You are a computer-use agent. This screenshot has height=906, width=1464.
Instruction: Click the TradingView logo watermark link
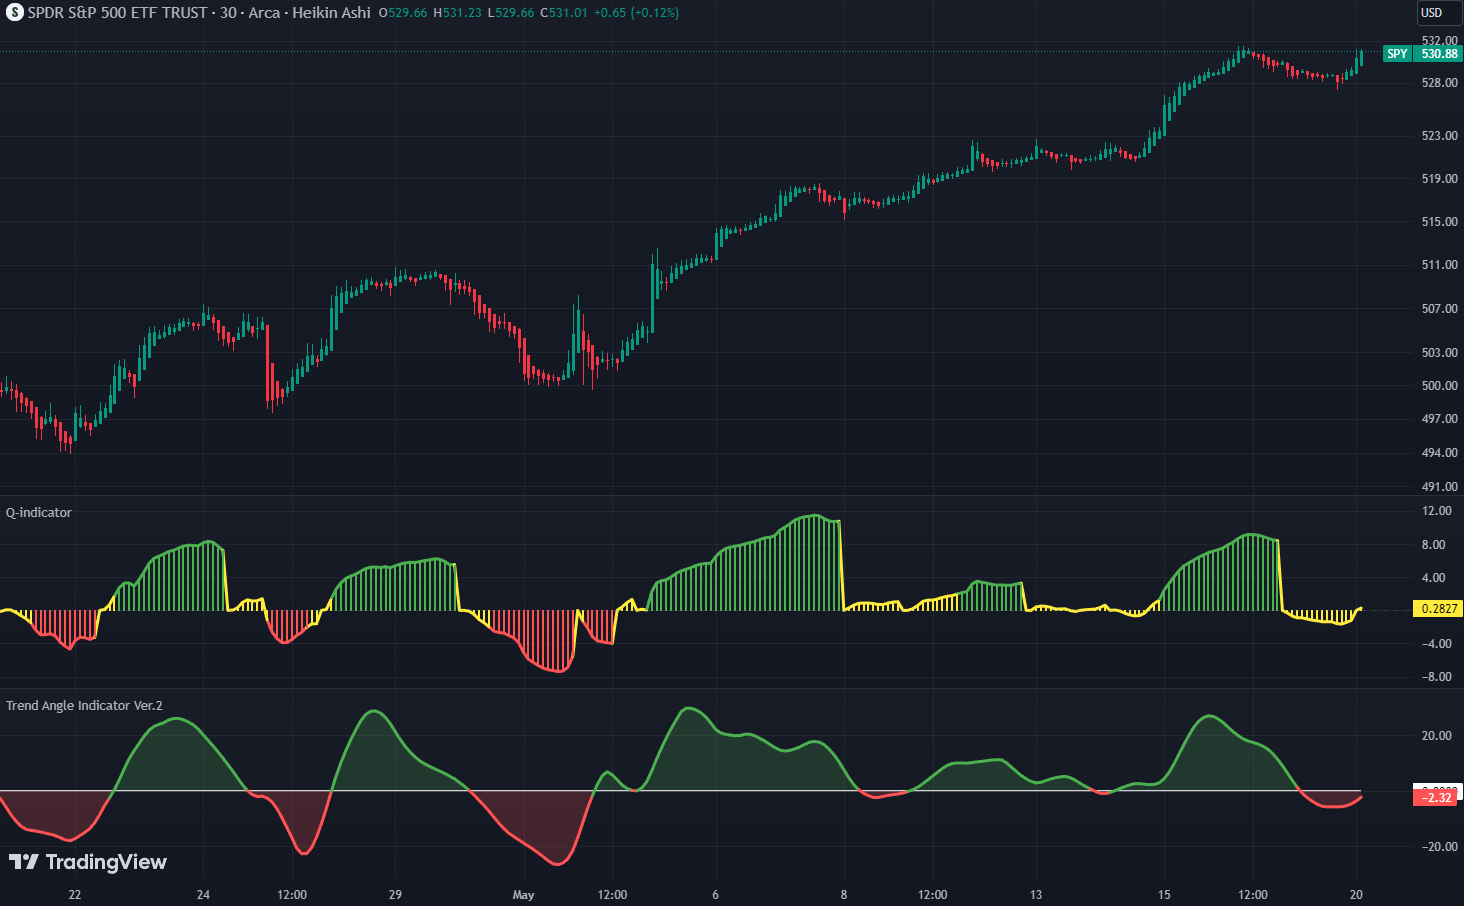click(x=88, y=862)
